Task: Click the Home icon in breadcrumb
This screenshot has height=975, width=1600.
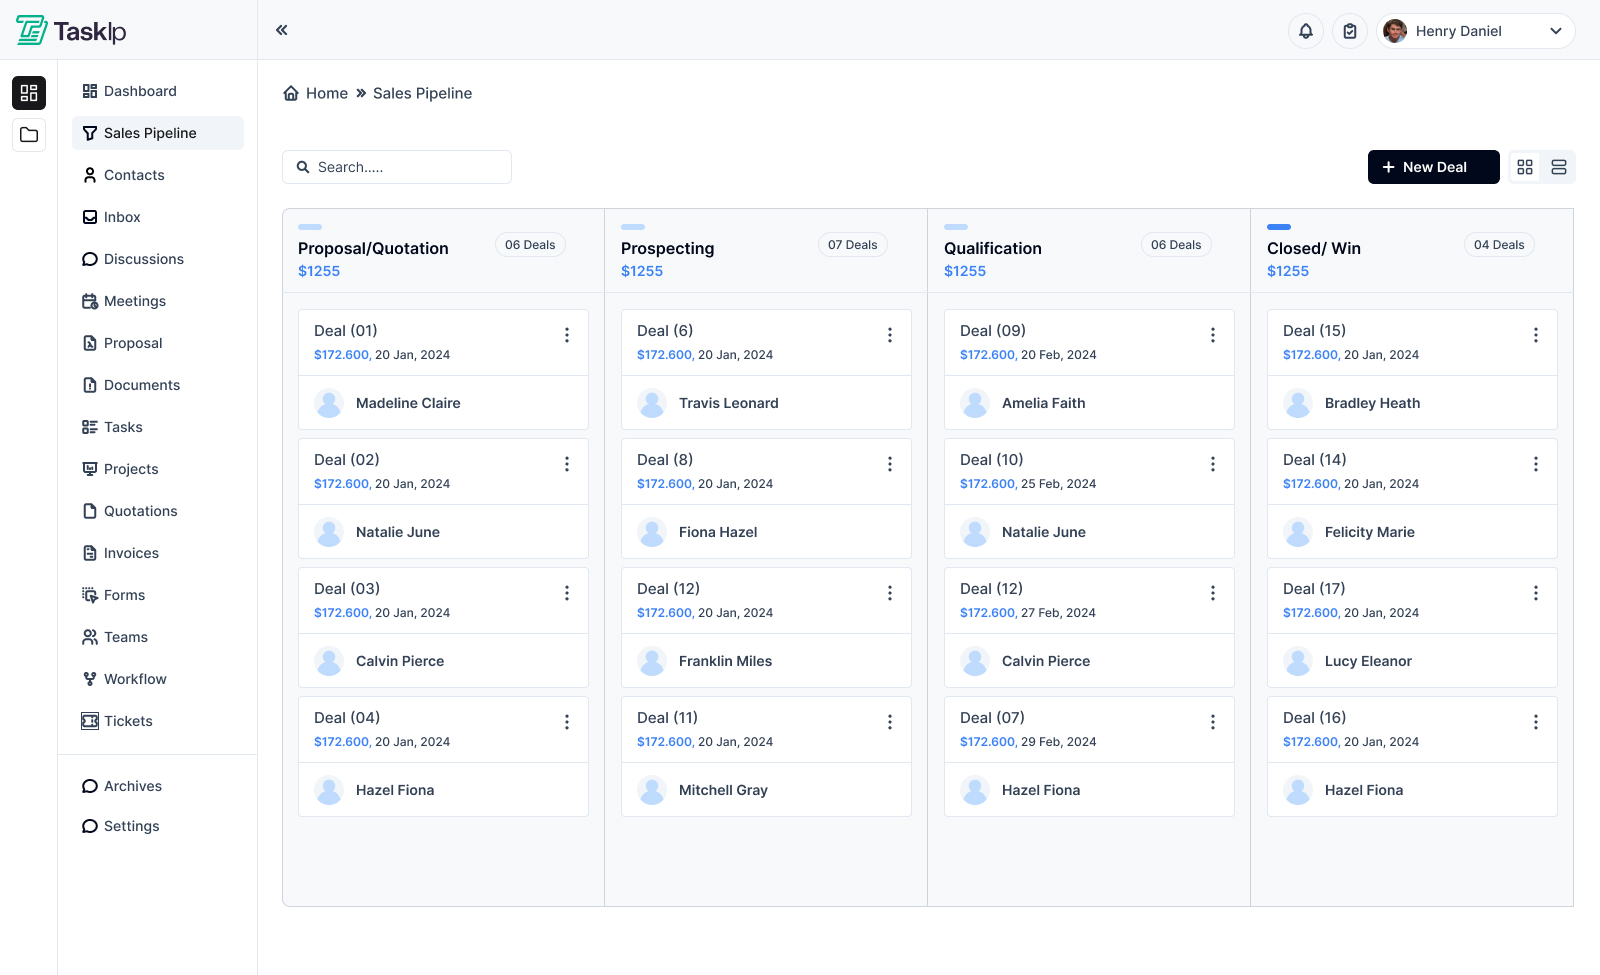Action: pos(291,93)
